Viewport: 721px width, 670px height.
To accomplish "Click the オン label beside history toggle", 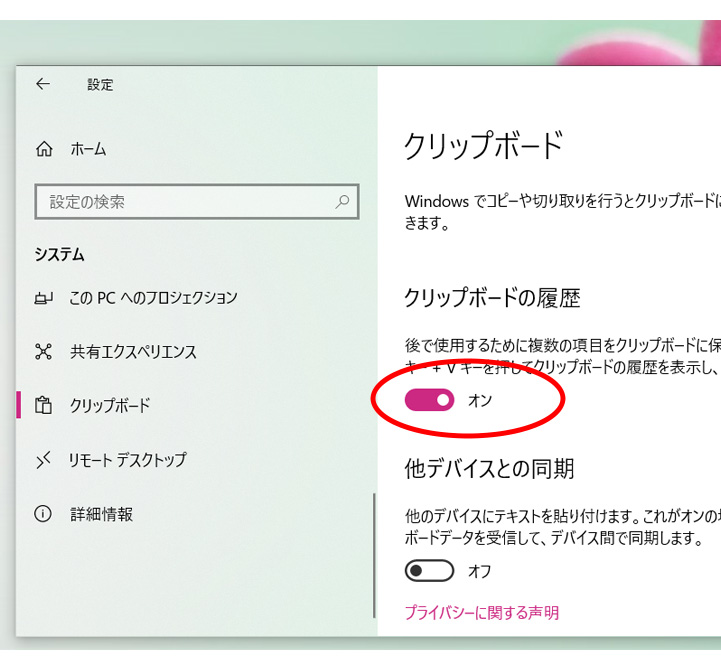I will (480, 401).
